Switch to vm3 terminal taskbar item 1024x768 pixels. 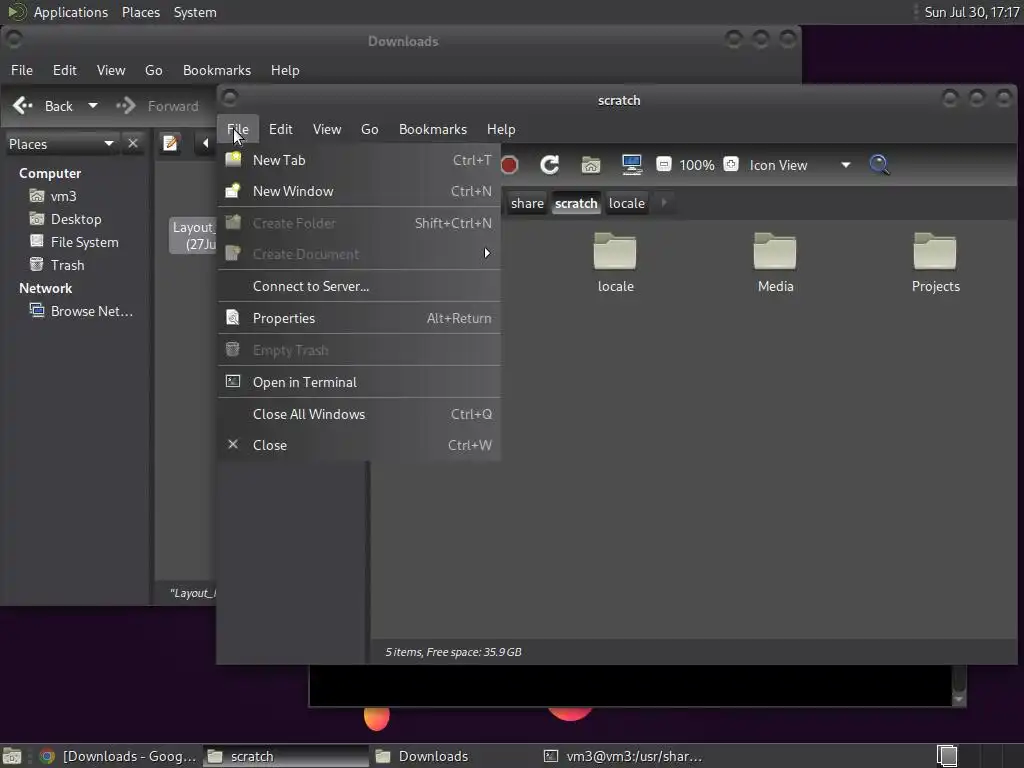point(624,756)
